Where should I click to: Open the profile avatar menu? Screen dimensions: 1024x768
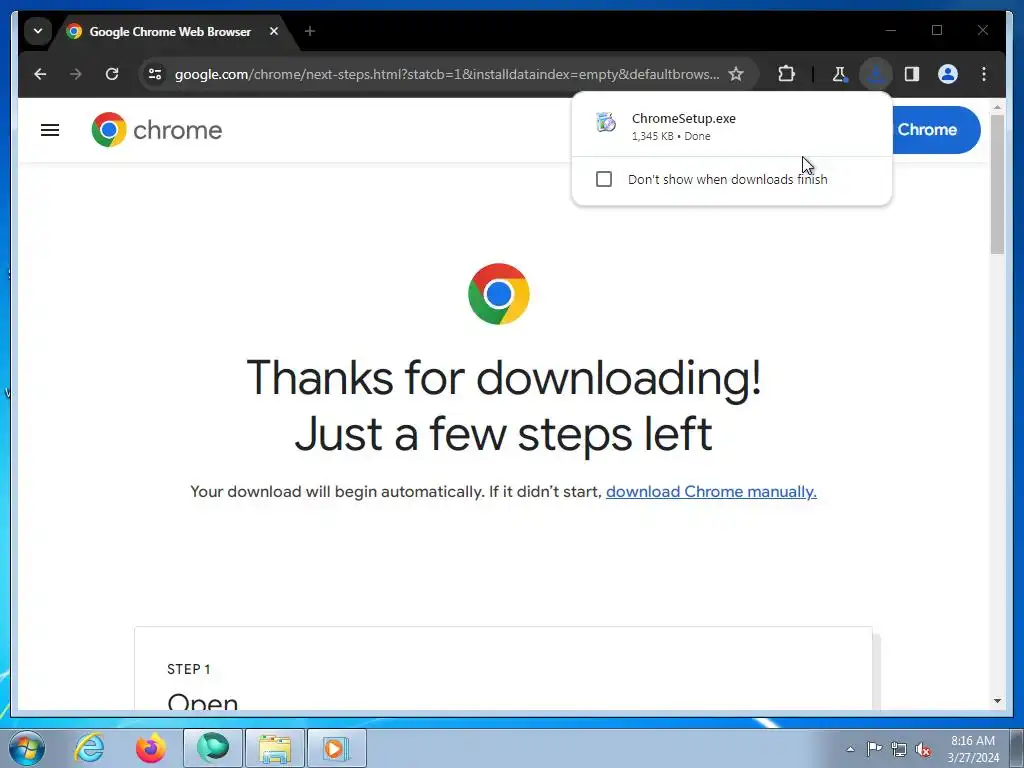pos(948,74)
